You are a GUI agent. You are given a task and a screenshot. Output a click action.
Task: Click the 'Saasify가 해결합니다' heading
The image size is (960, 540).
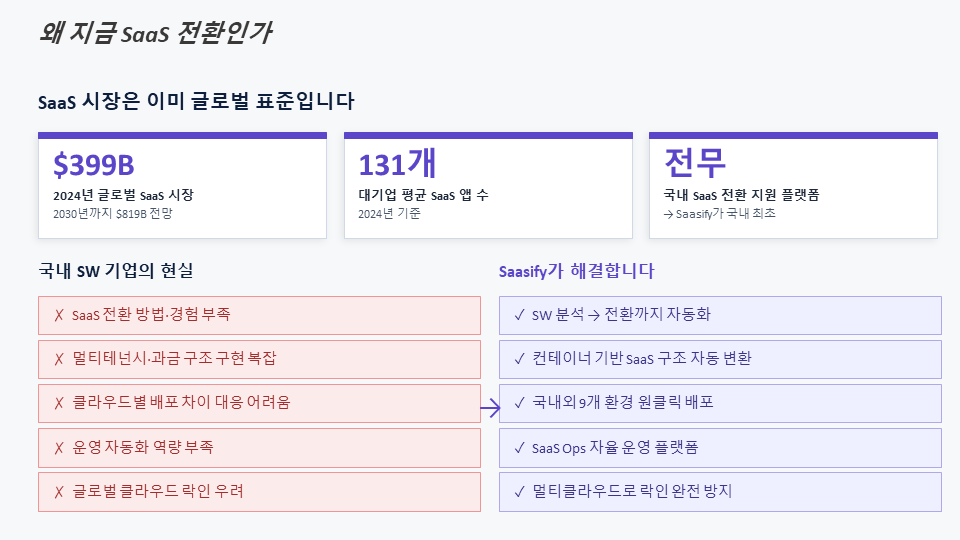(x=576, y=271)
